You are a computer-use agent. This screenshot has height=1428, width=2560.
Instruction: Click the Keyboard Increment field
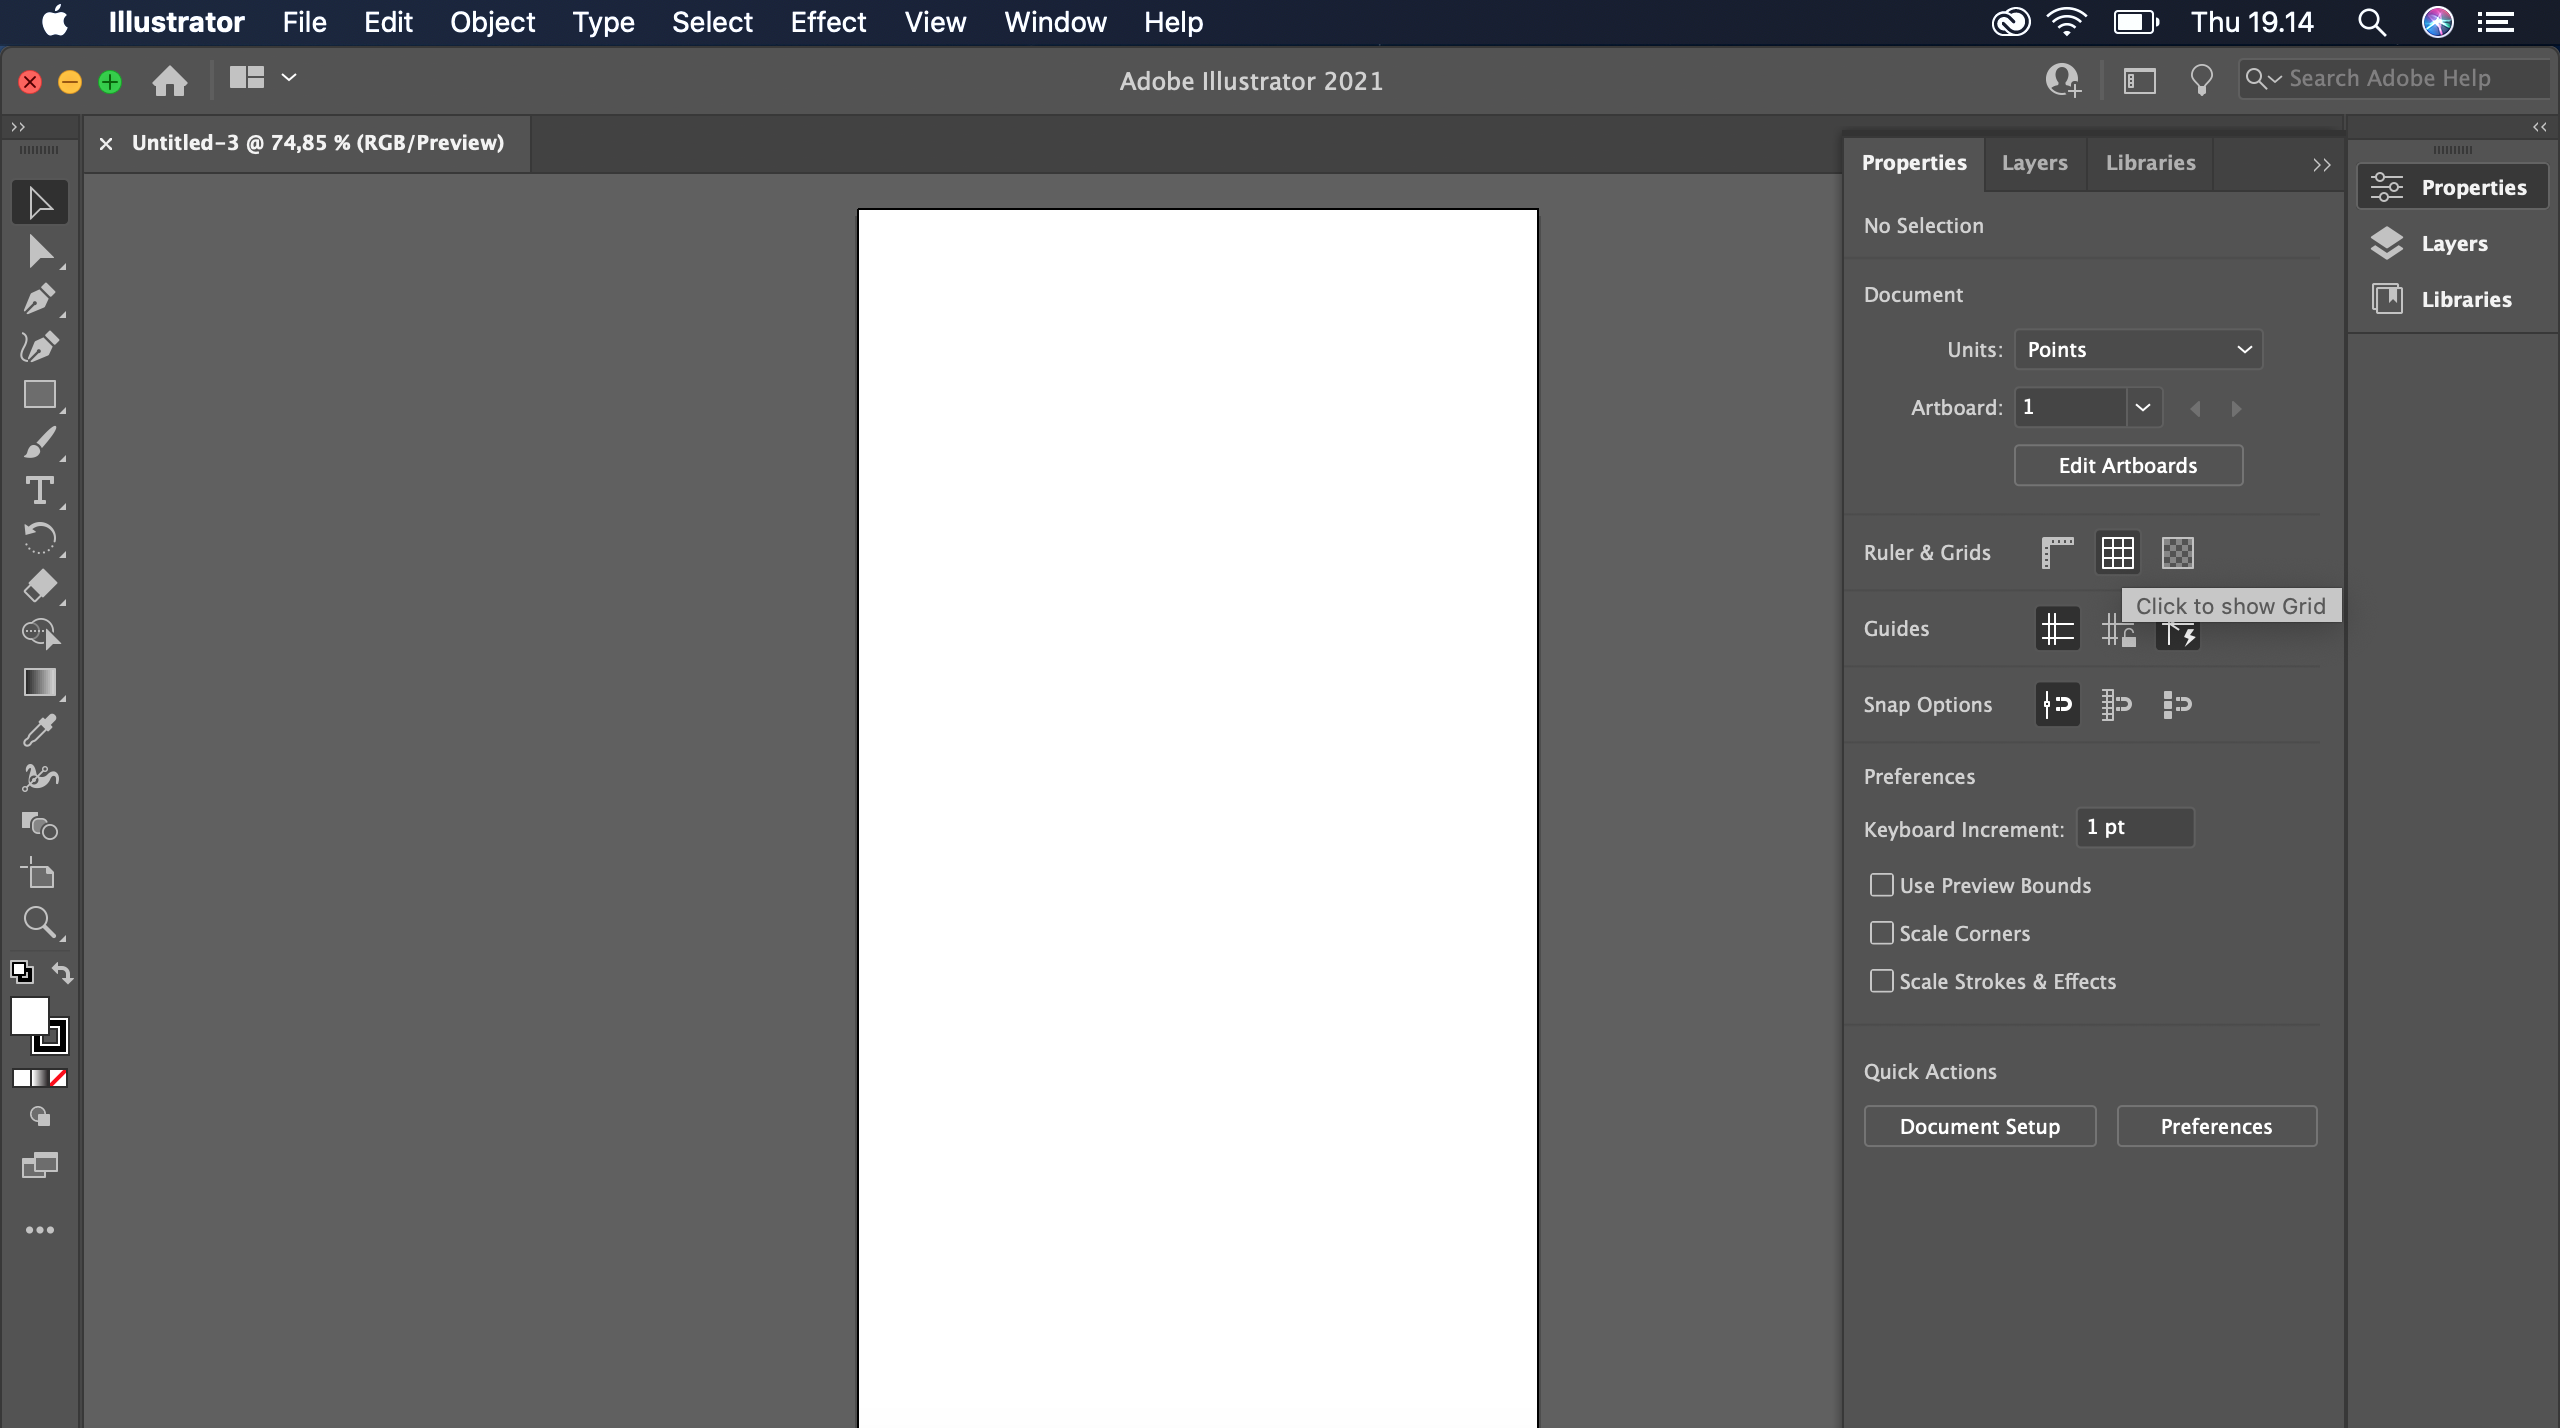coord(2135,828)
